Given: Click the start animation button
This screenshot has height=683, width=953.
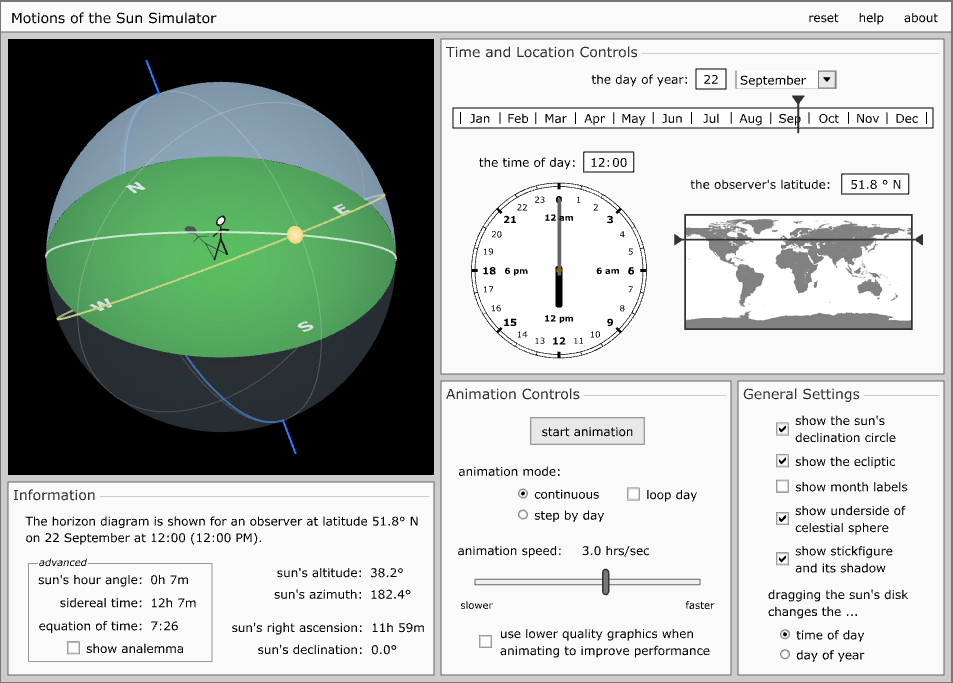Looking at the screenshot, I should 587,431.
